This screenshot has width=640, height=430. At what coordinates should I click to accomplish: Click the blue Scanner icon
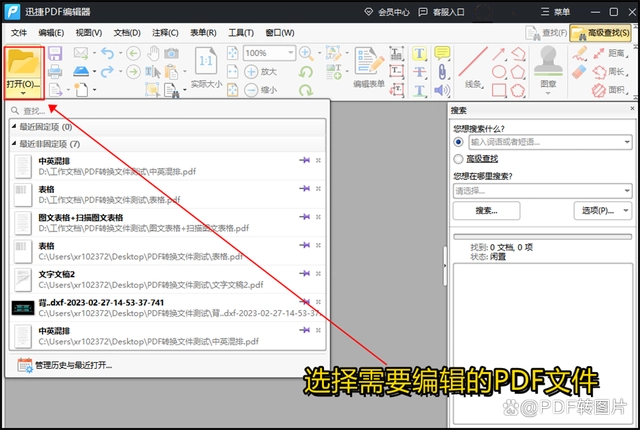tap(81, 71)
